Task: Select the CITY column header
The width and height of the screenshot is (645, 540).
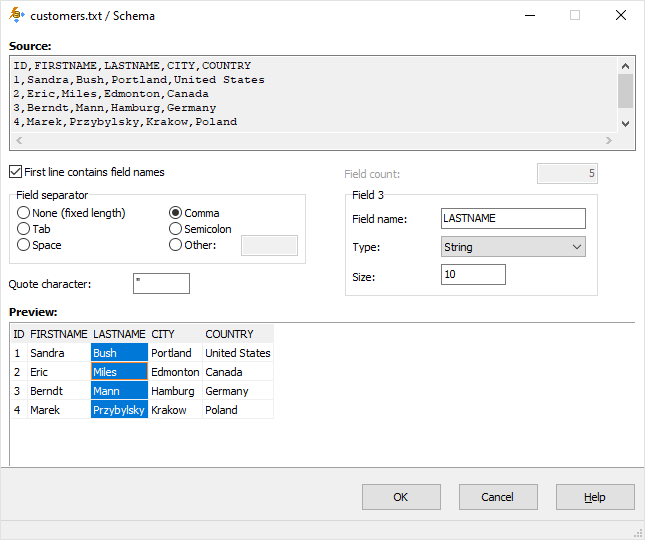Action: point(175,334)
